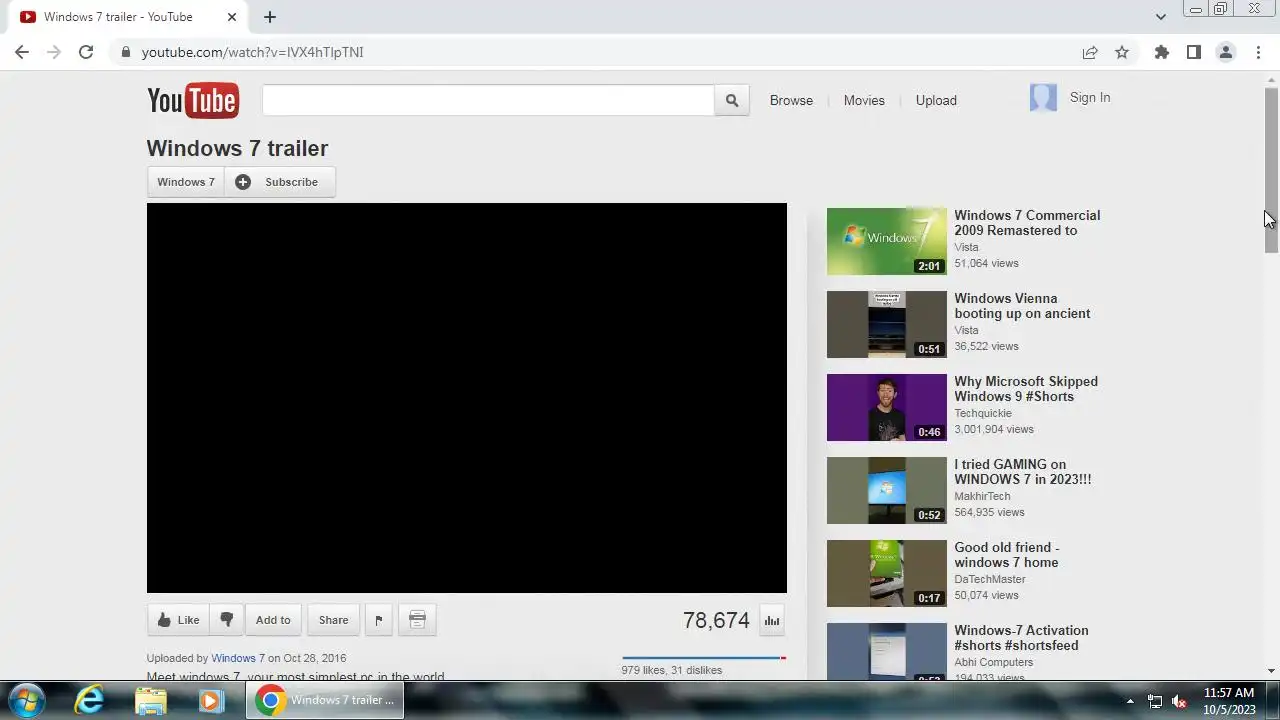Open Chrome three-dot menu
Viewport: 1280px width, 720px height.
pyautogui.click(x=1258, y=52)
